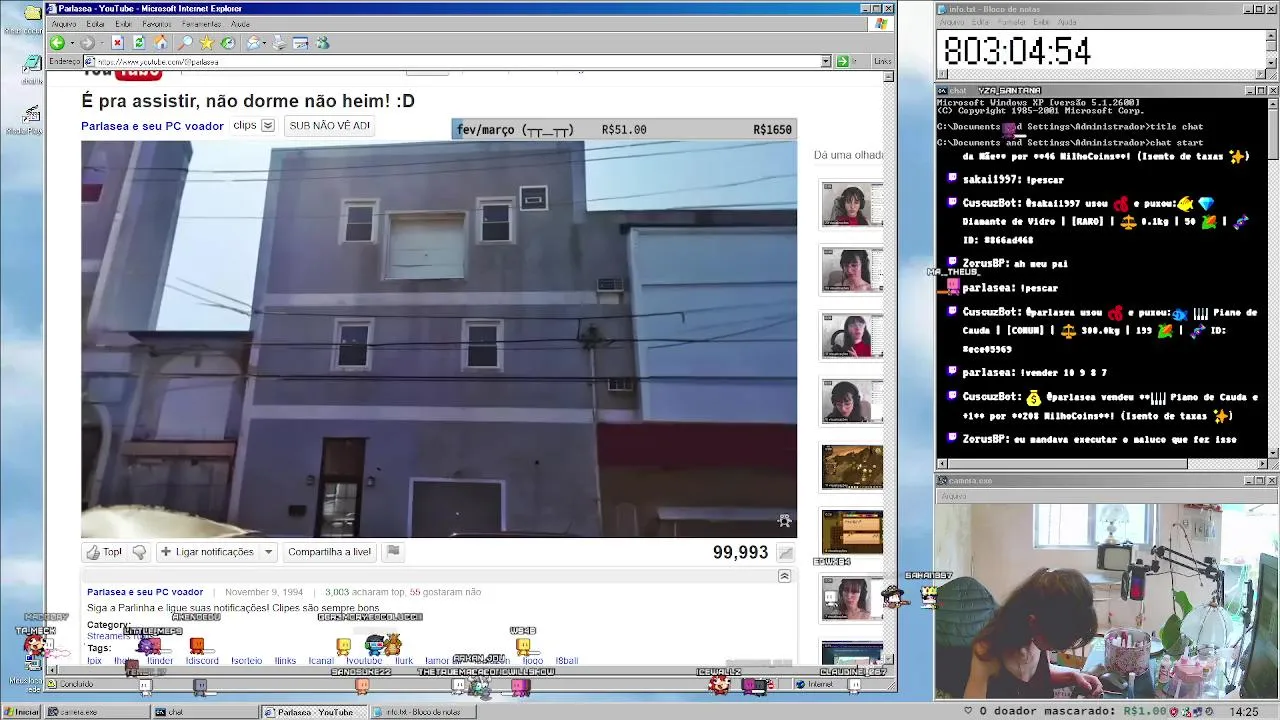The width and height of the screenshot is (1280, 720).
Task: Click the !links tag link
Action: [285, 661]
